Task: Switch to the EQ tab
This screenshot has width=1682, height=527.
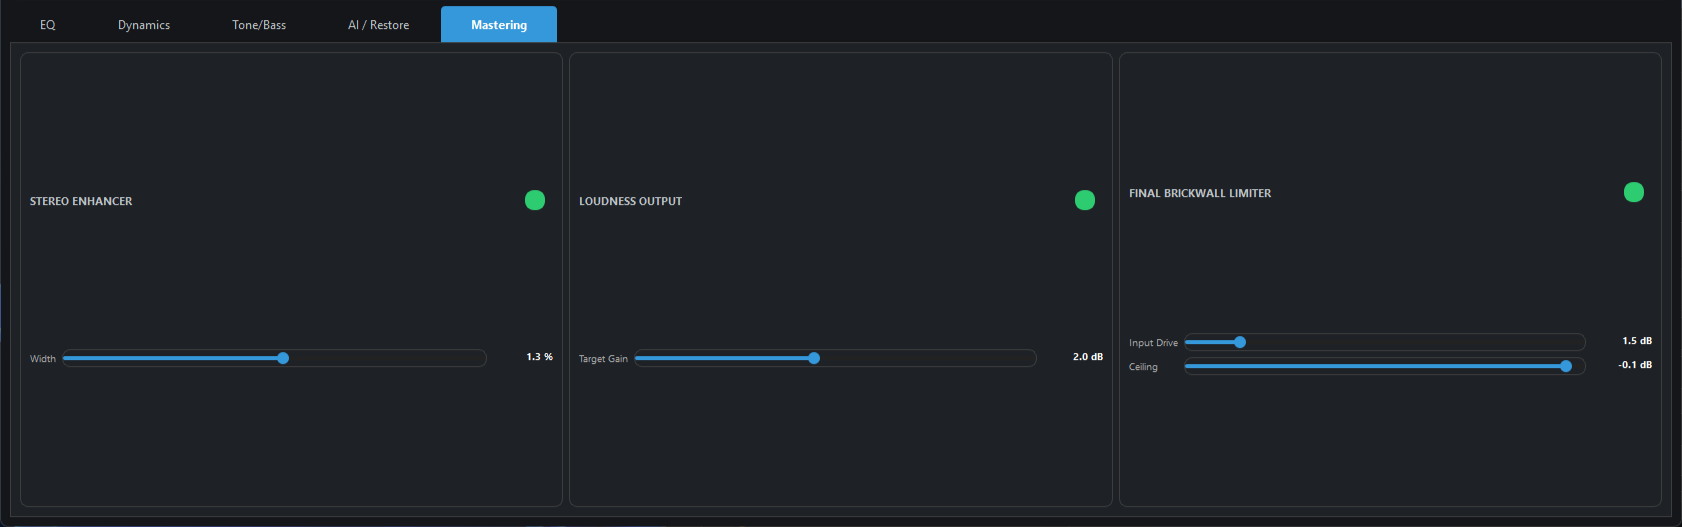Action: pyautogui.click(x=47, y=25)
